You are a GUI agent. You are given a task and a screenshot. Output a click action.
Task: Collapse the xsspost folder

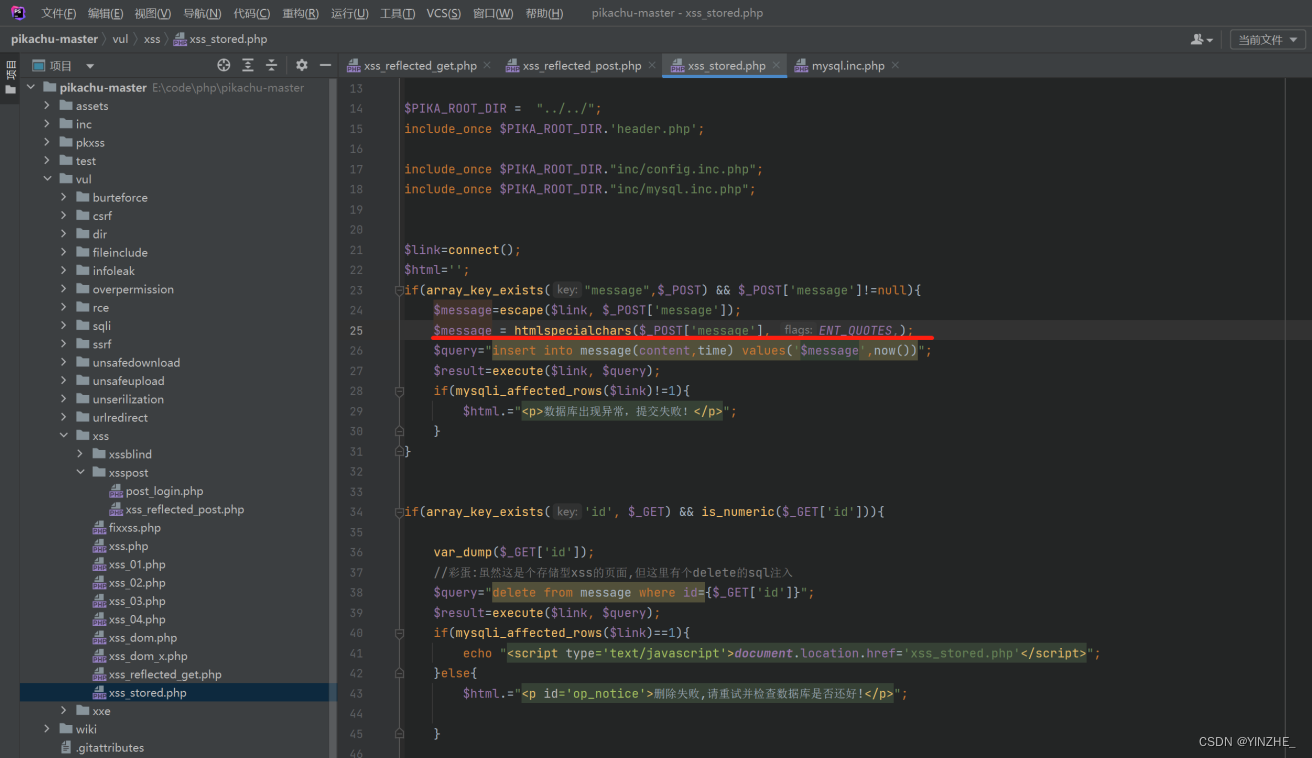[x=81, y=473]
